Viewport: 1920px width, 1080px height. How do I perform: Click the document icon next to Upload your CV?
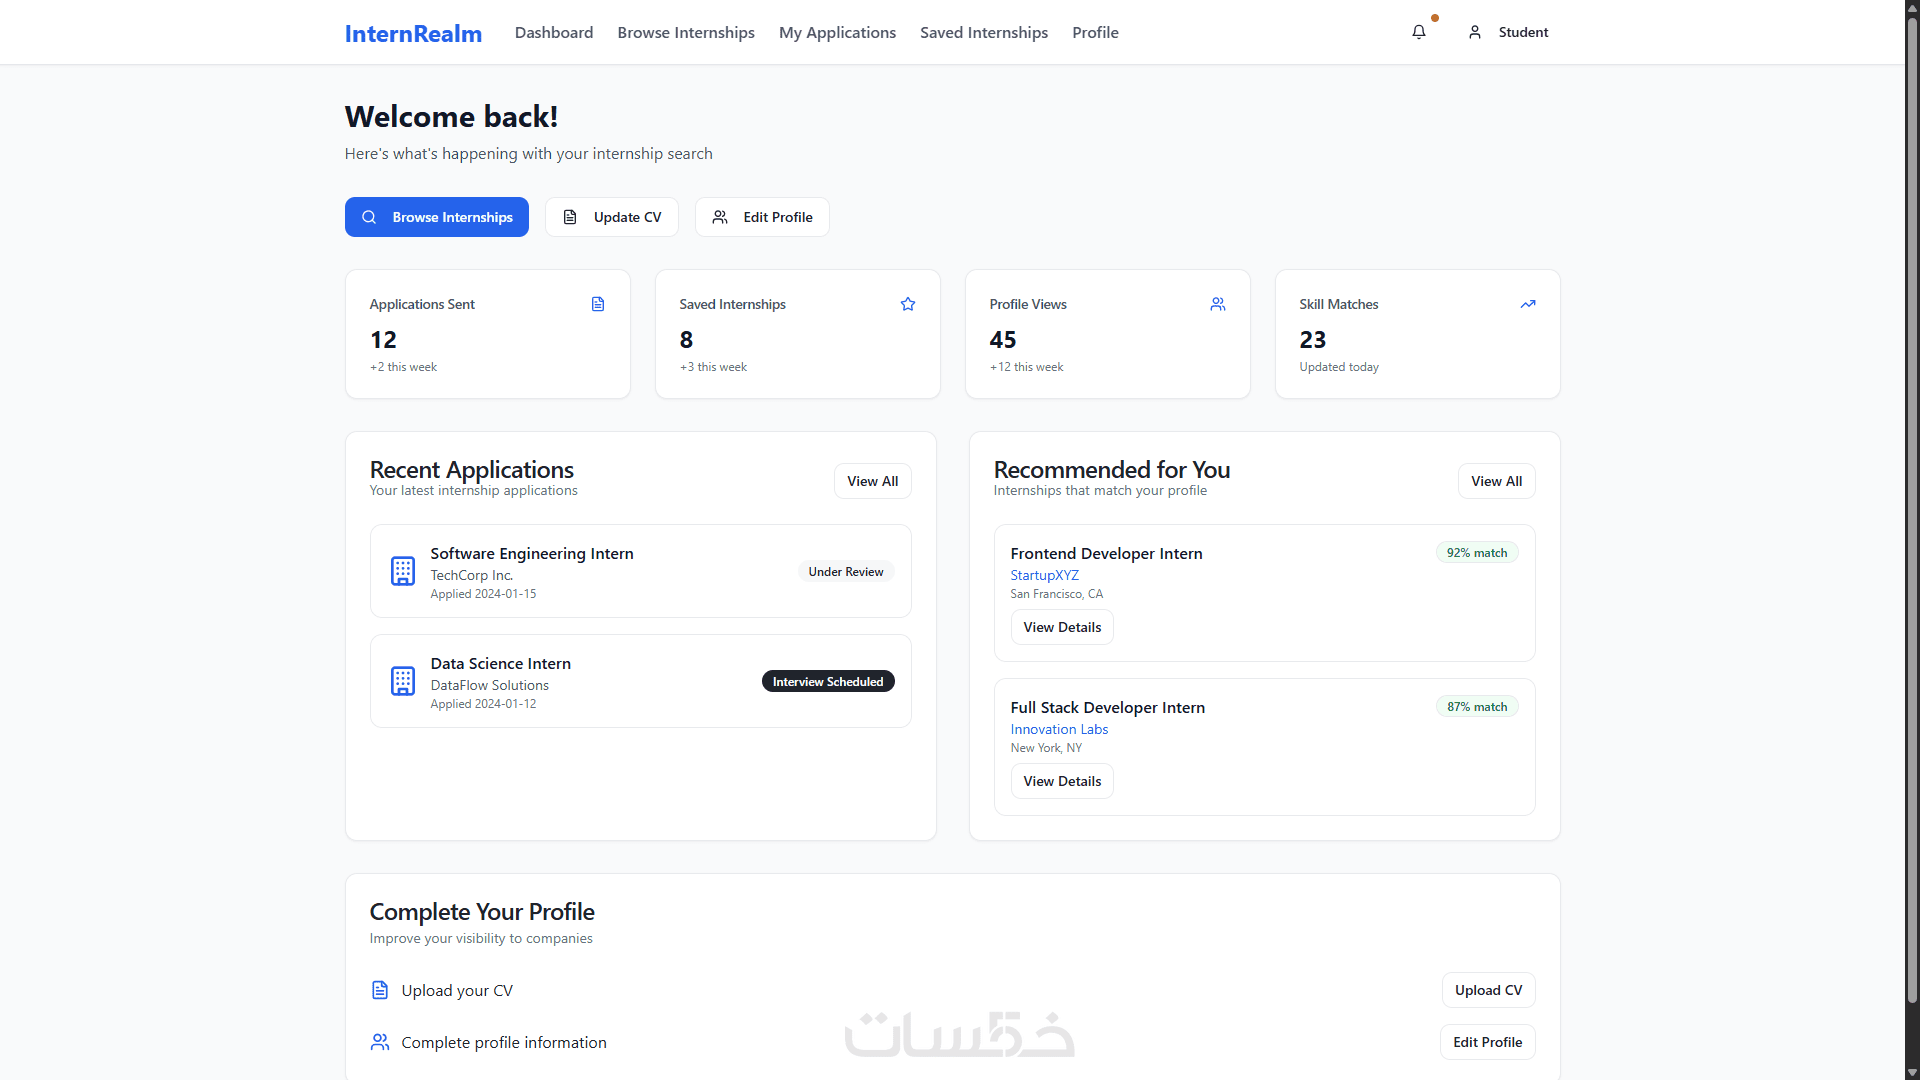380,990
